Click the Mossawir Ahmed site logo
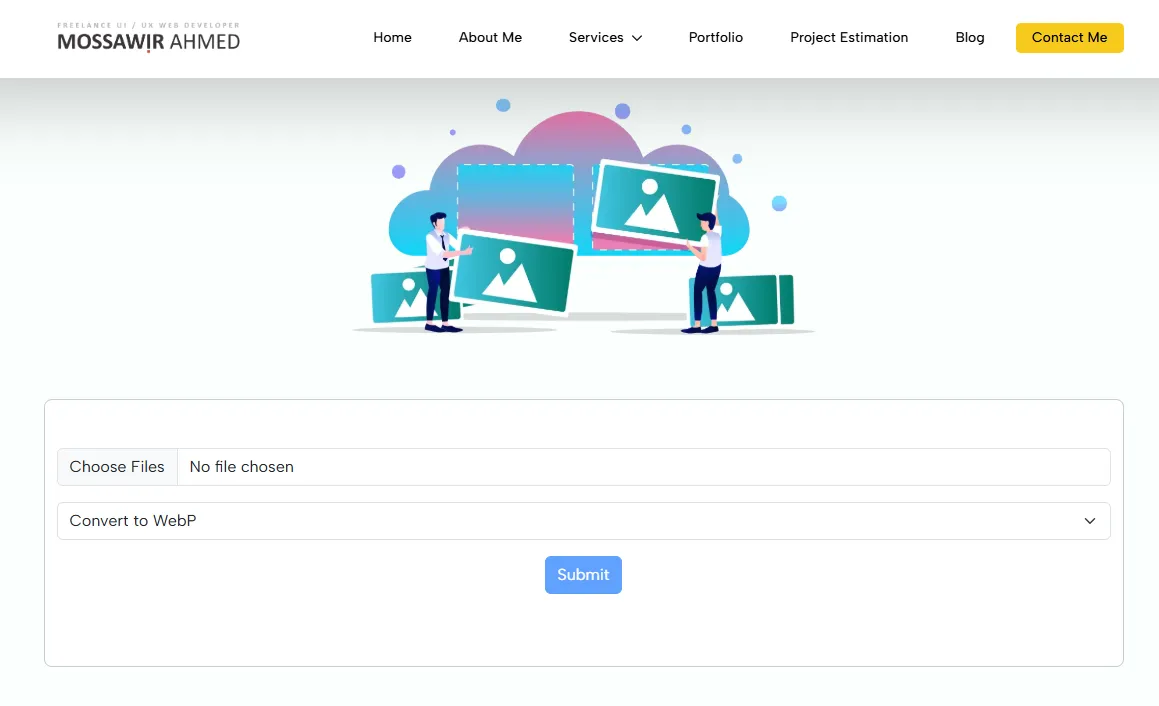 coord(148,37)
